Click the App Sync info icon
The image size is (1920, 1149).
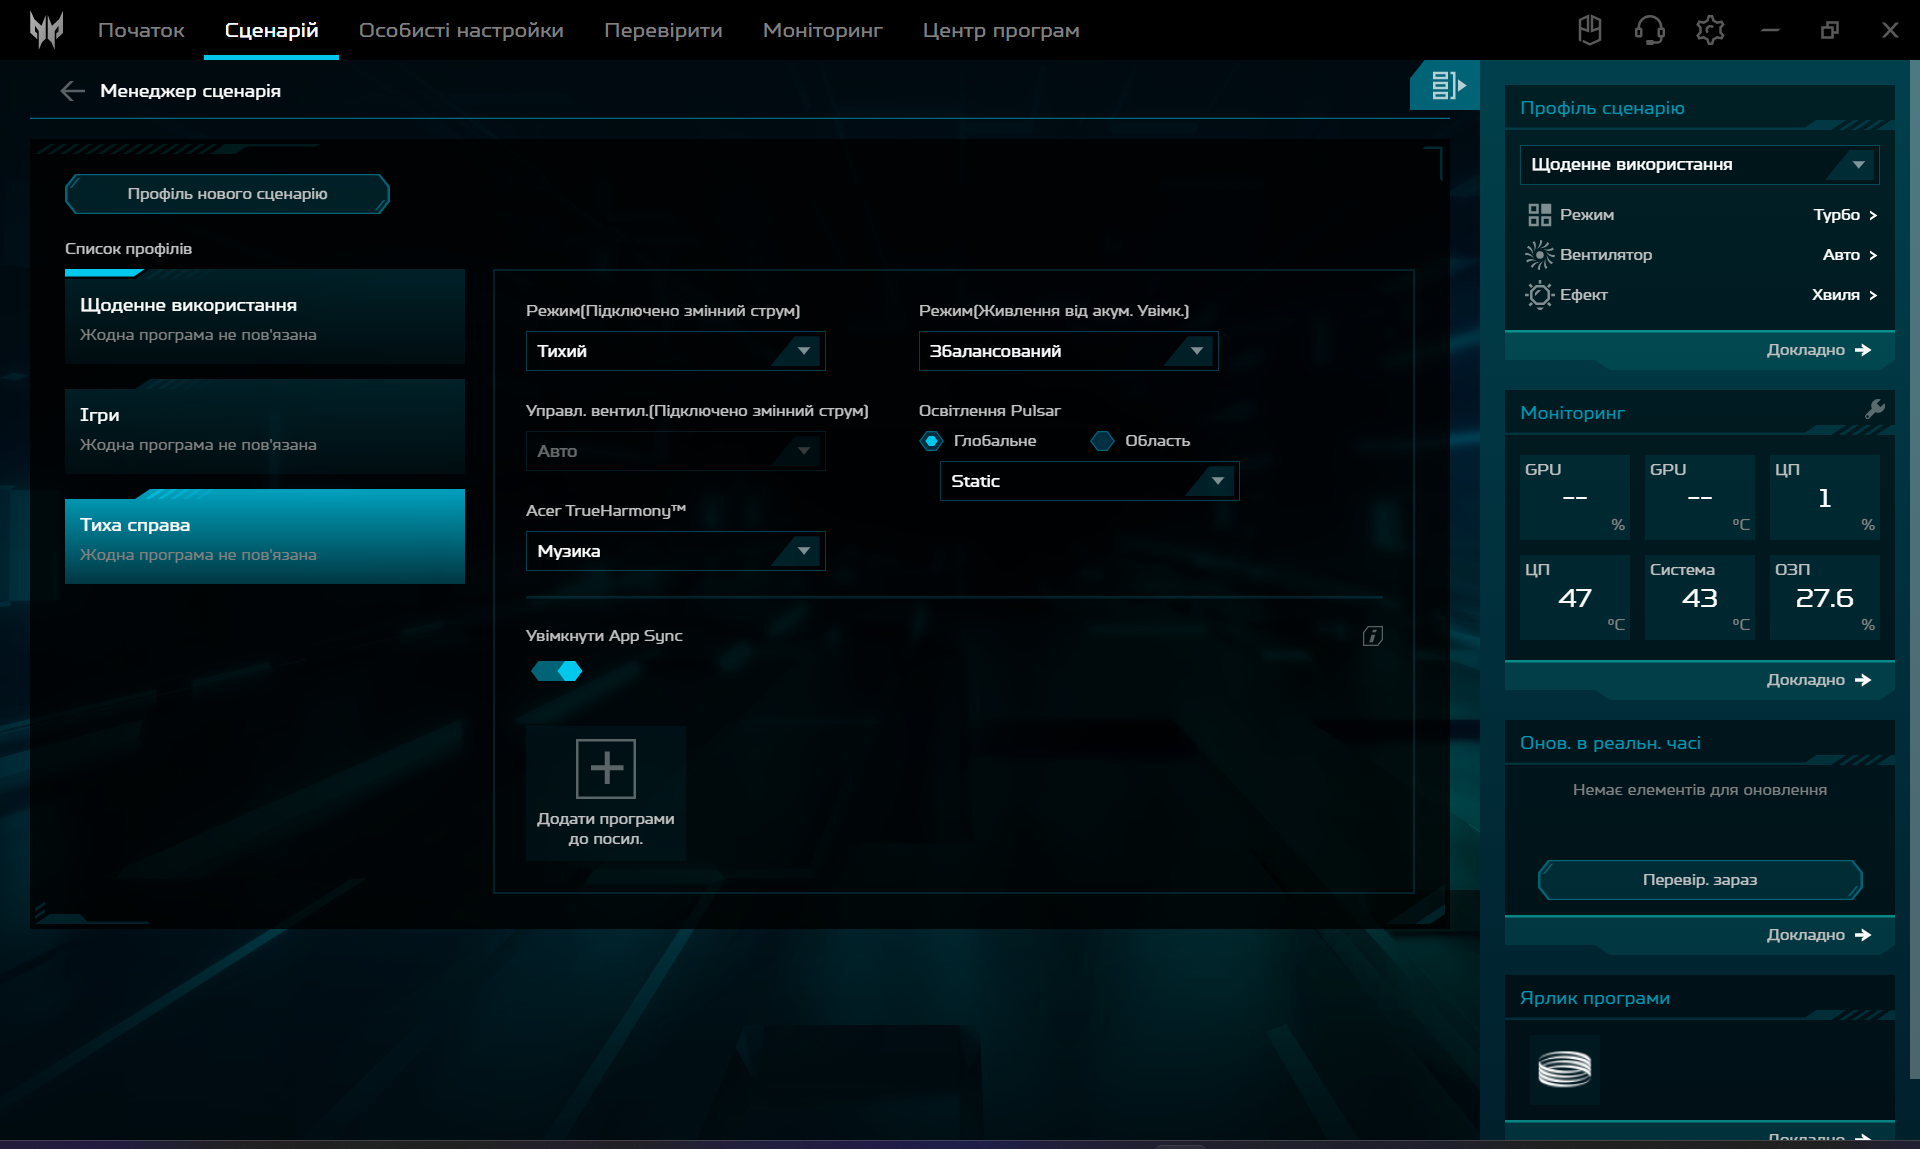[x=1372, y=636]
